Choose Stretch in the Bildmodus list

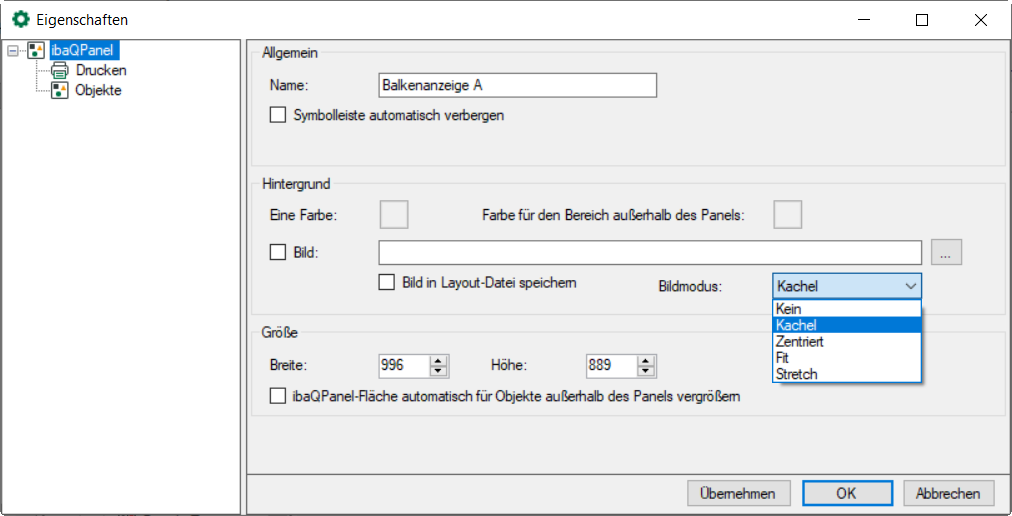point(796,374)
